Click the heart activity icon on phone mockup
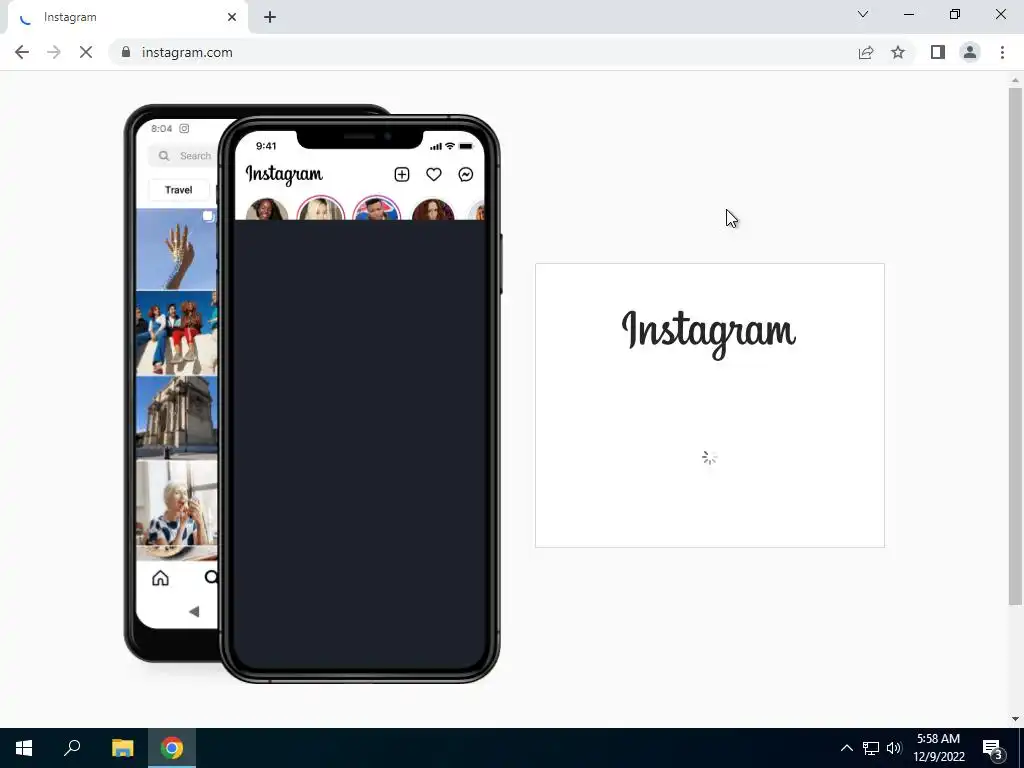This screenshot has width=1024, height=768. (434, 174)
